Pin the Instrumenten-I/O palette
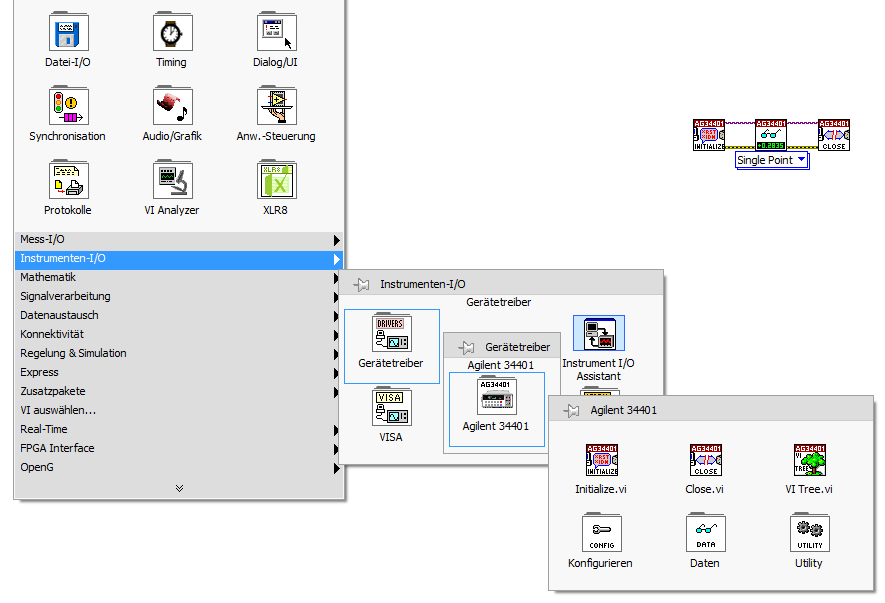The height and width of the screenshot is (603, 885). point(361,284)
